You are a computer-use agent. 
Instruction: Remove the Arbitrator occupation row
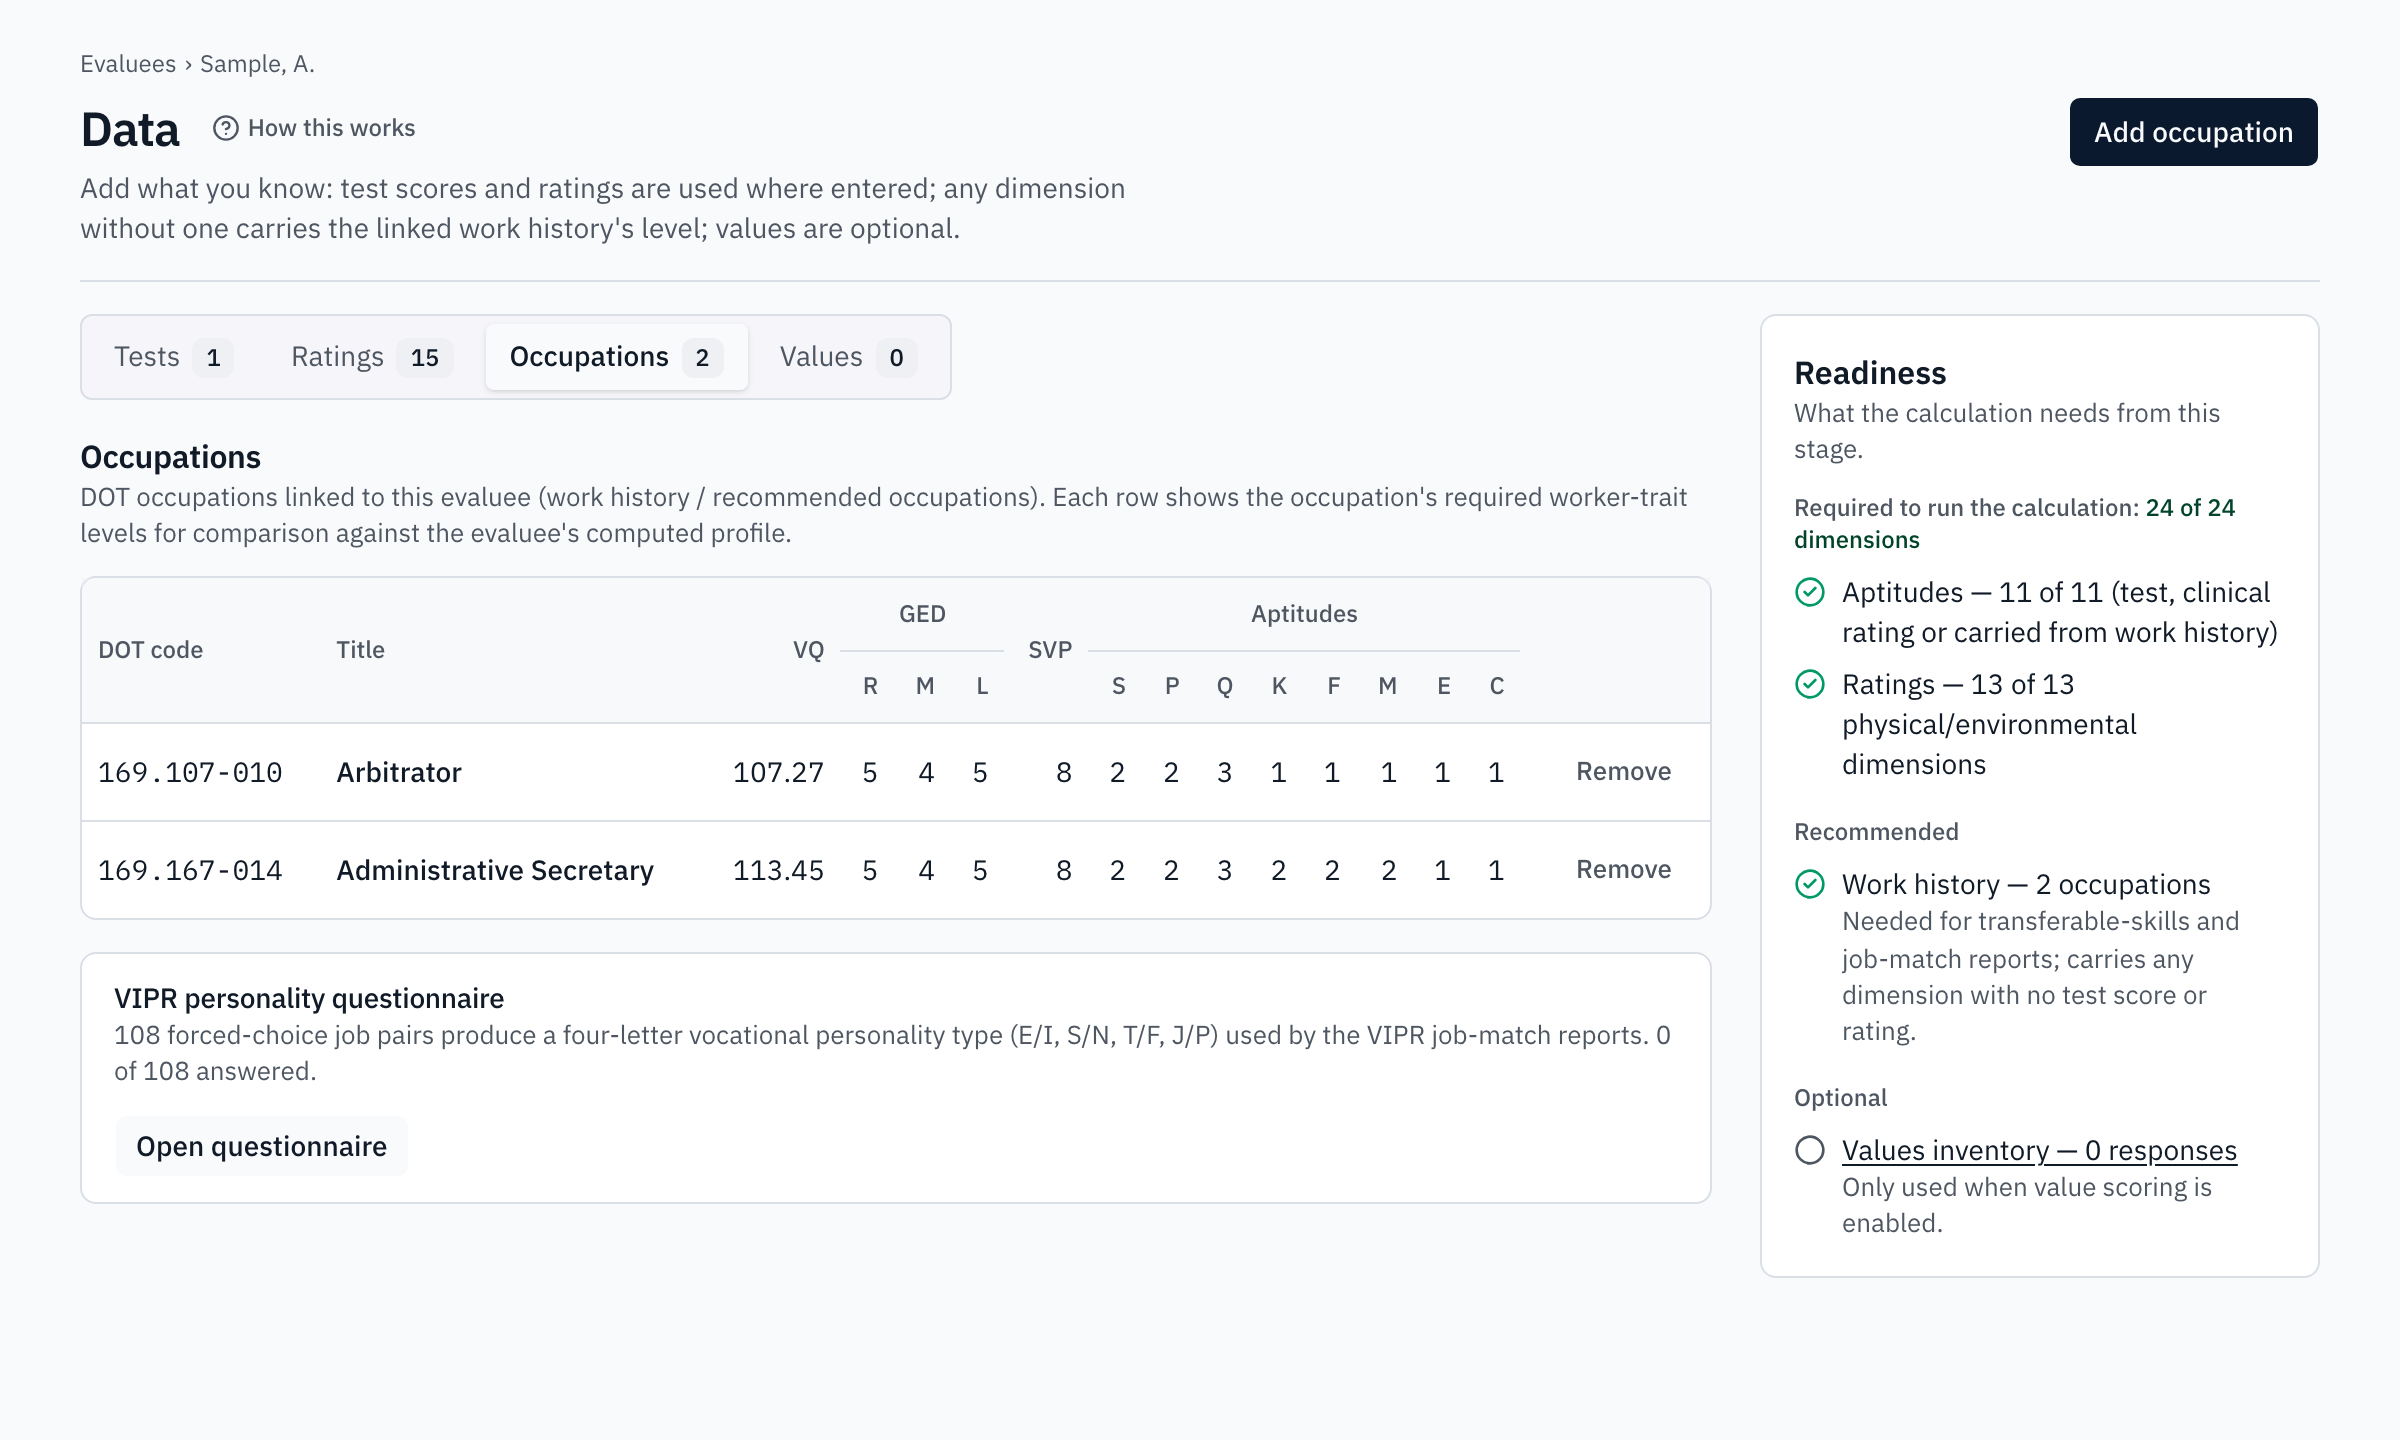pyautogui.click(x=1623, y=771)
